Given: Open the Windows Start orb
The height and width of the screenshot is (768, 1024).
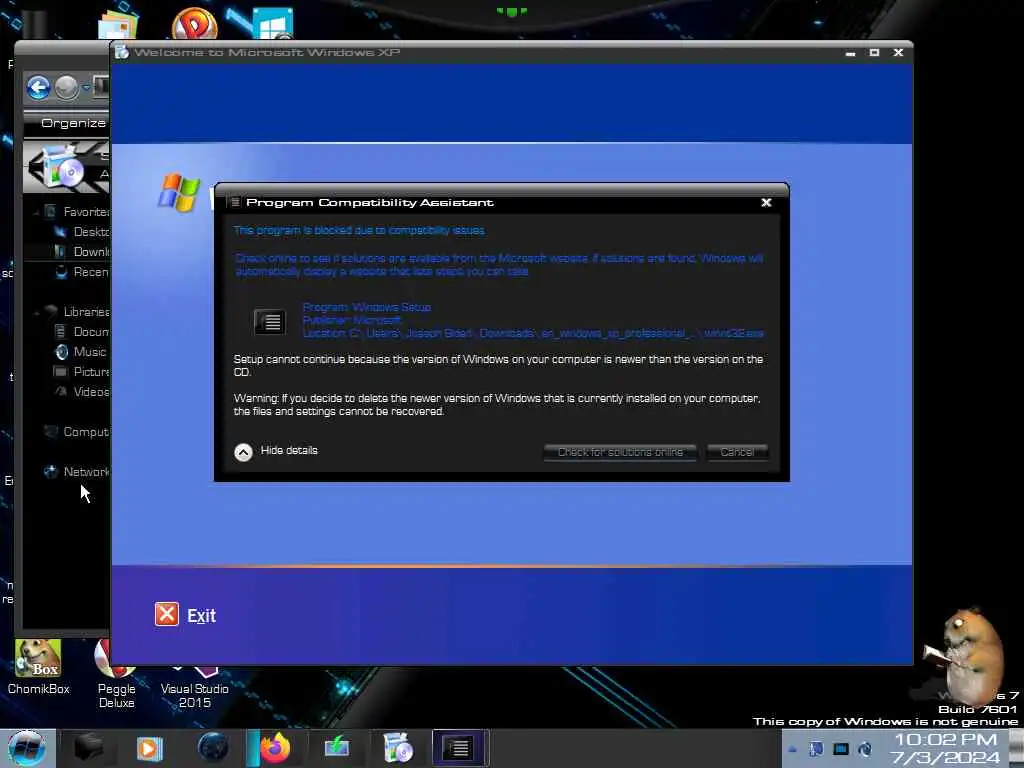Looking at the screenshot, I should (x=27, y=748).
